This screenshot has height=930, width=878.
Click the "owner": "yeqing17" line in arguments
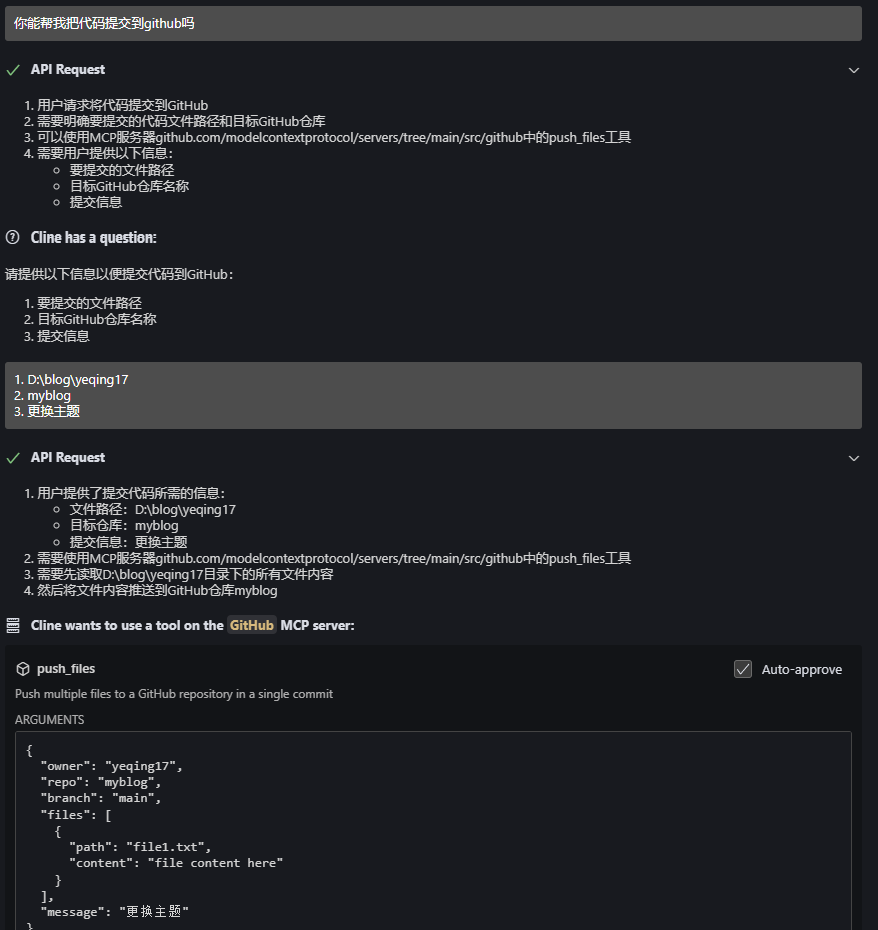(x=112, y=766)
